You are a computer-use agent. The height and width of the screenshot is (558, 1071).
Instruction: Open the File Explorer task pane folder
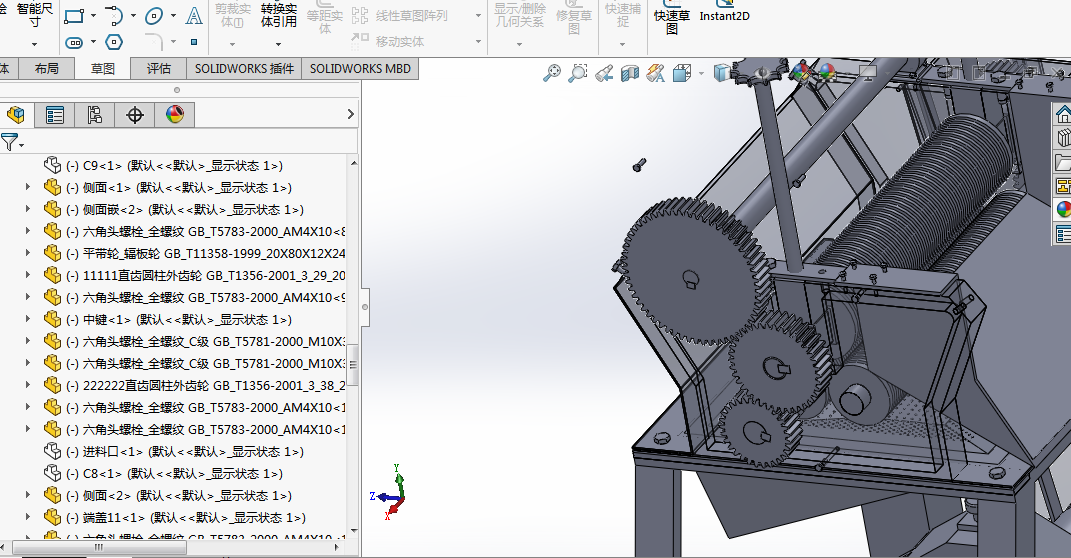[1062, 162]
